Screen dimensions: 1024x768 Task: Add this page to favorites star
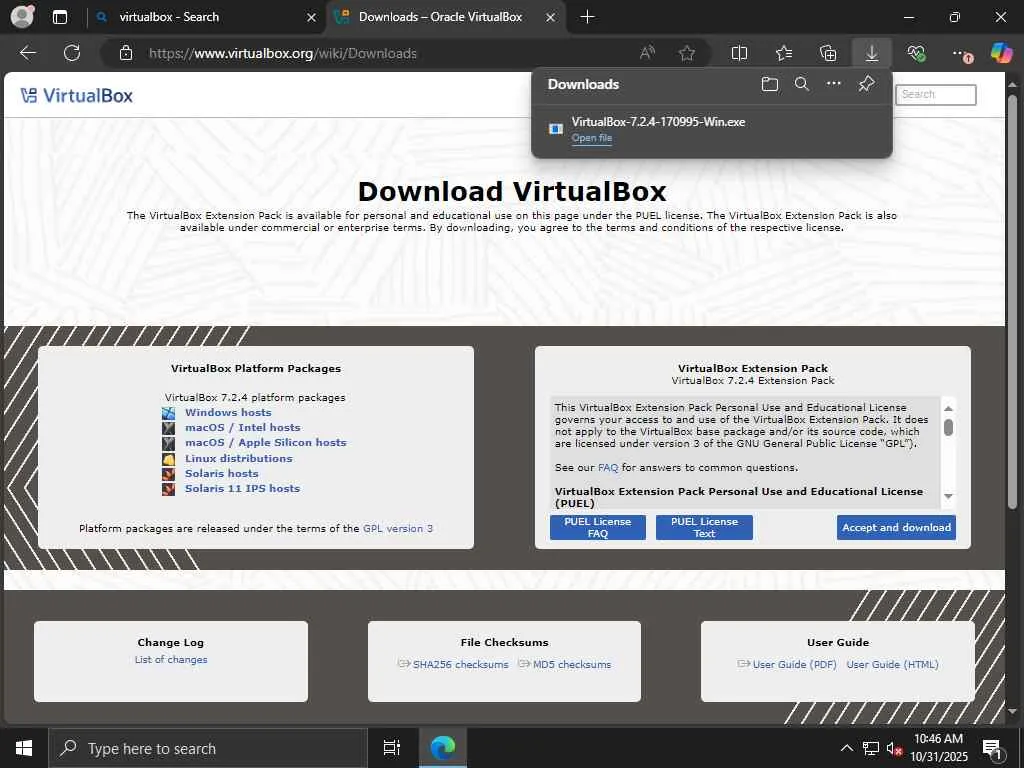(686, 53)
